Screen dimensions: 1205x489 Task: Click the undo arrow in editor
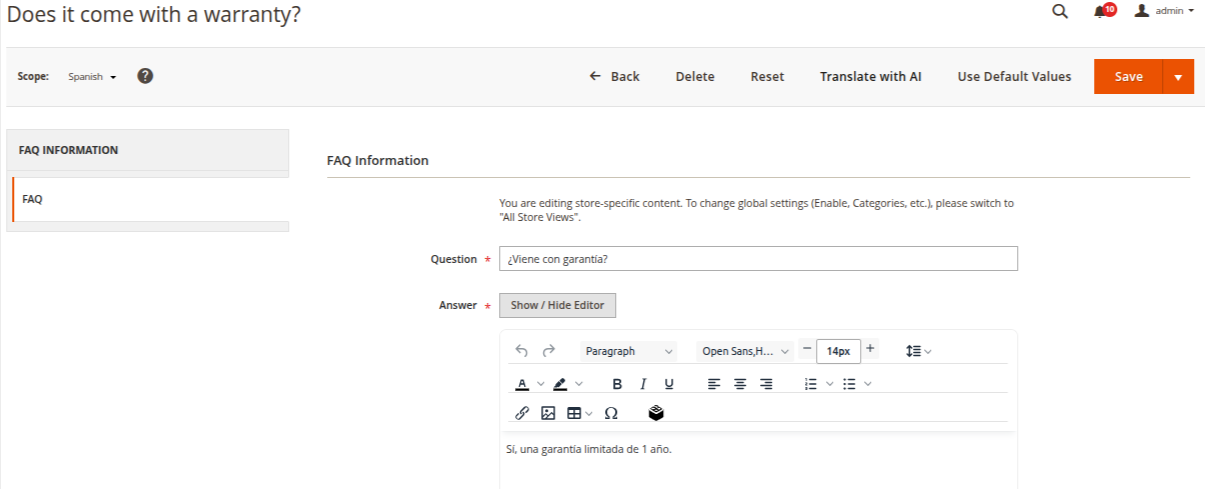click(521, 351)
